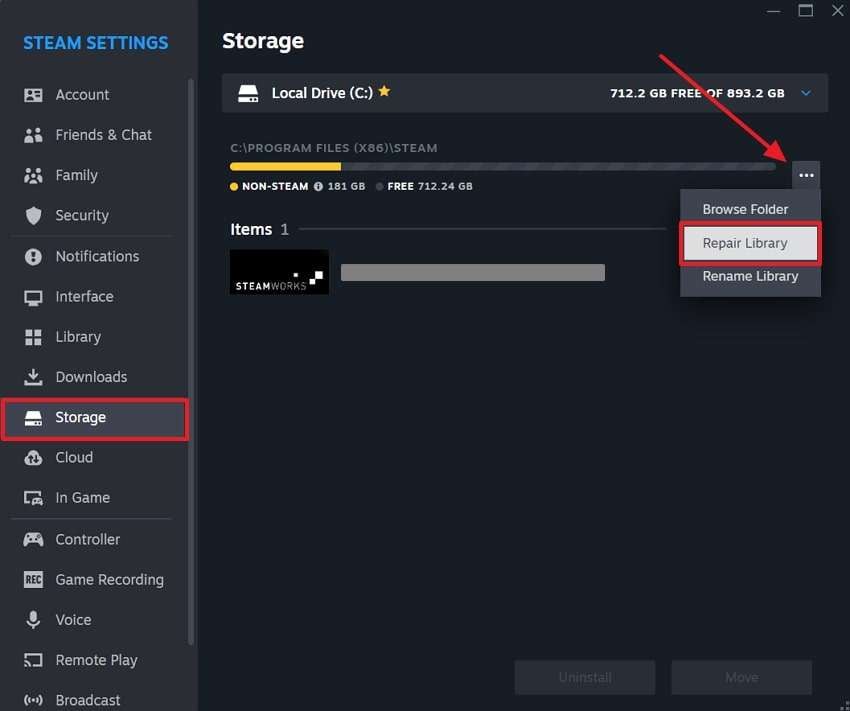Select the Storage settings tab
The width and height of the screenshot is (850, 711).
95,418
